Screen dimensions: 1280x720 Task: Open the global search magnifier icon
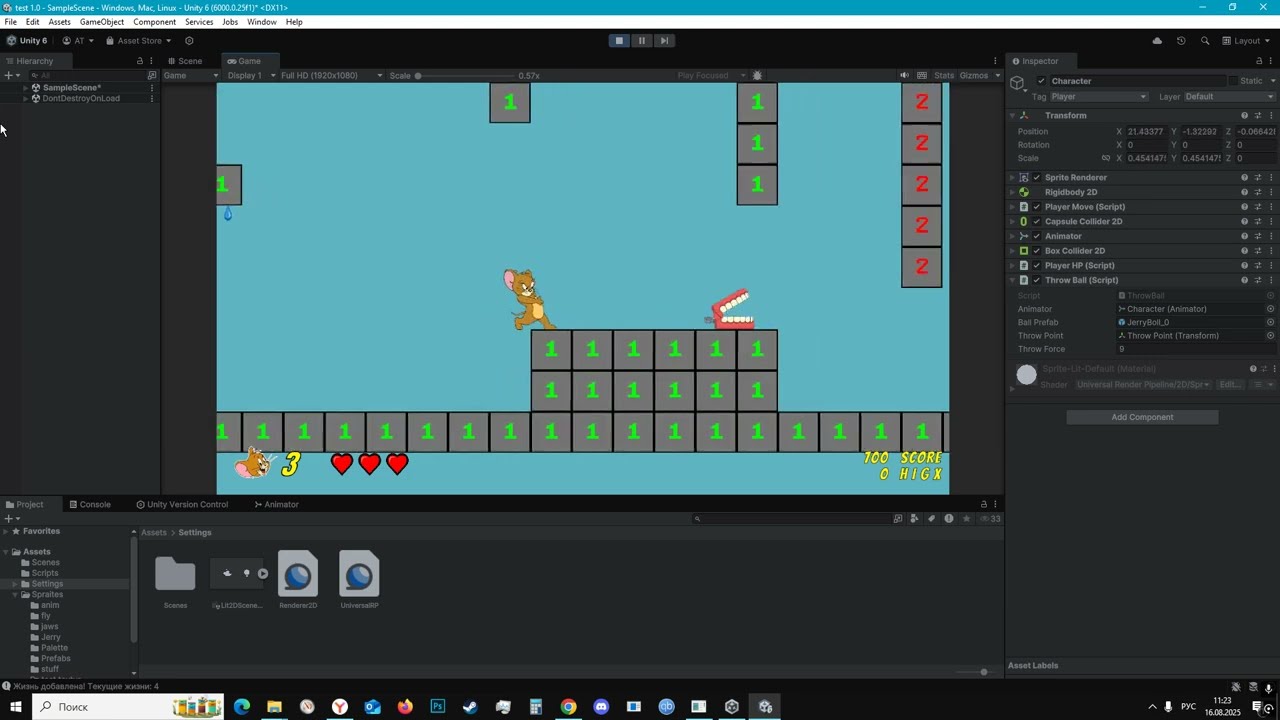click(1205, 41)
